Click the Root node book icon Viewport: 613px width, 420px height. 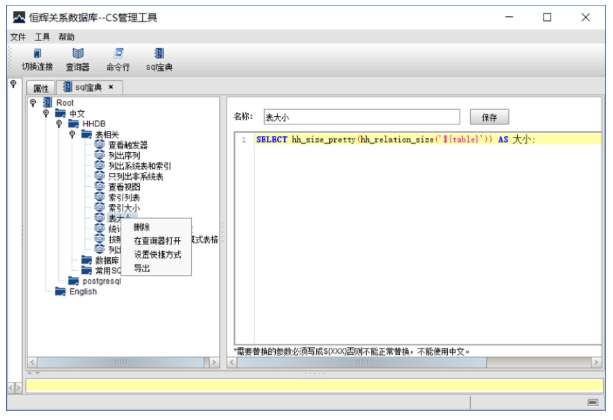[47, 102]
